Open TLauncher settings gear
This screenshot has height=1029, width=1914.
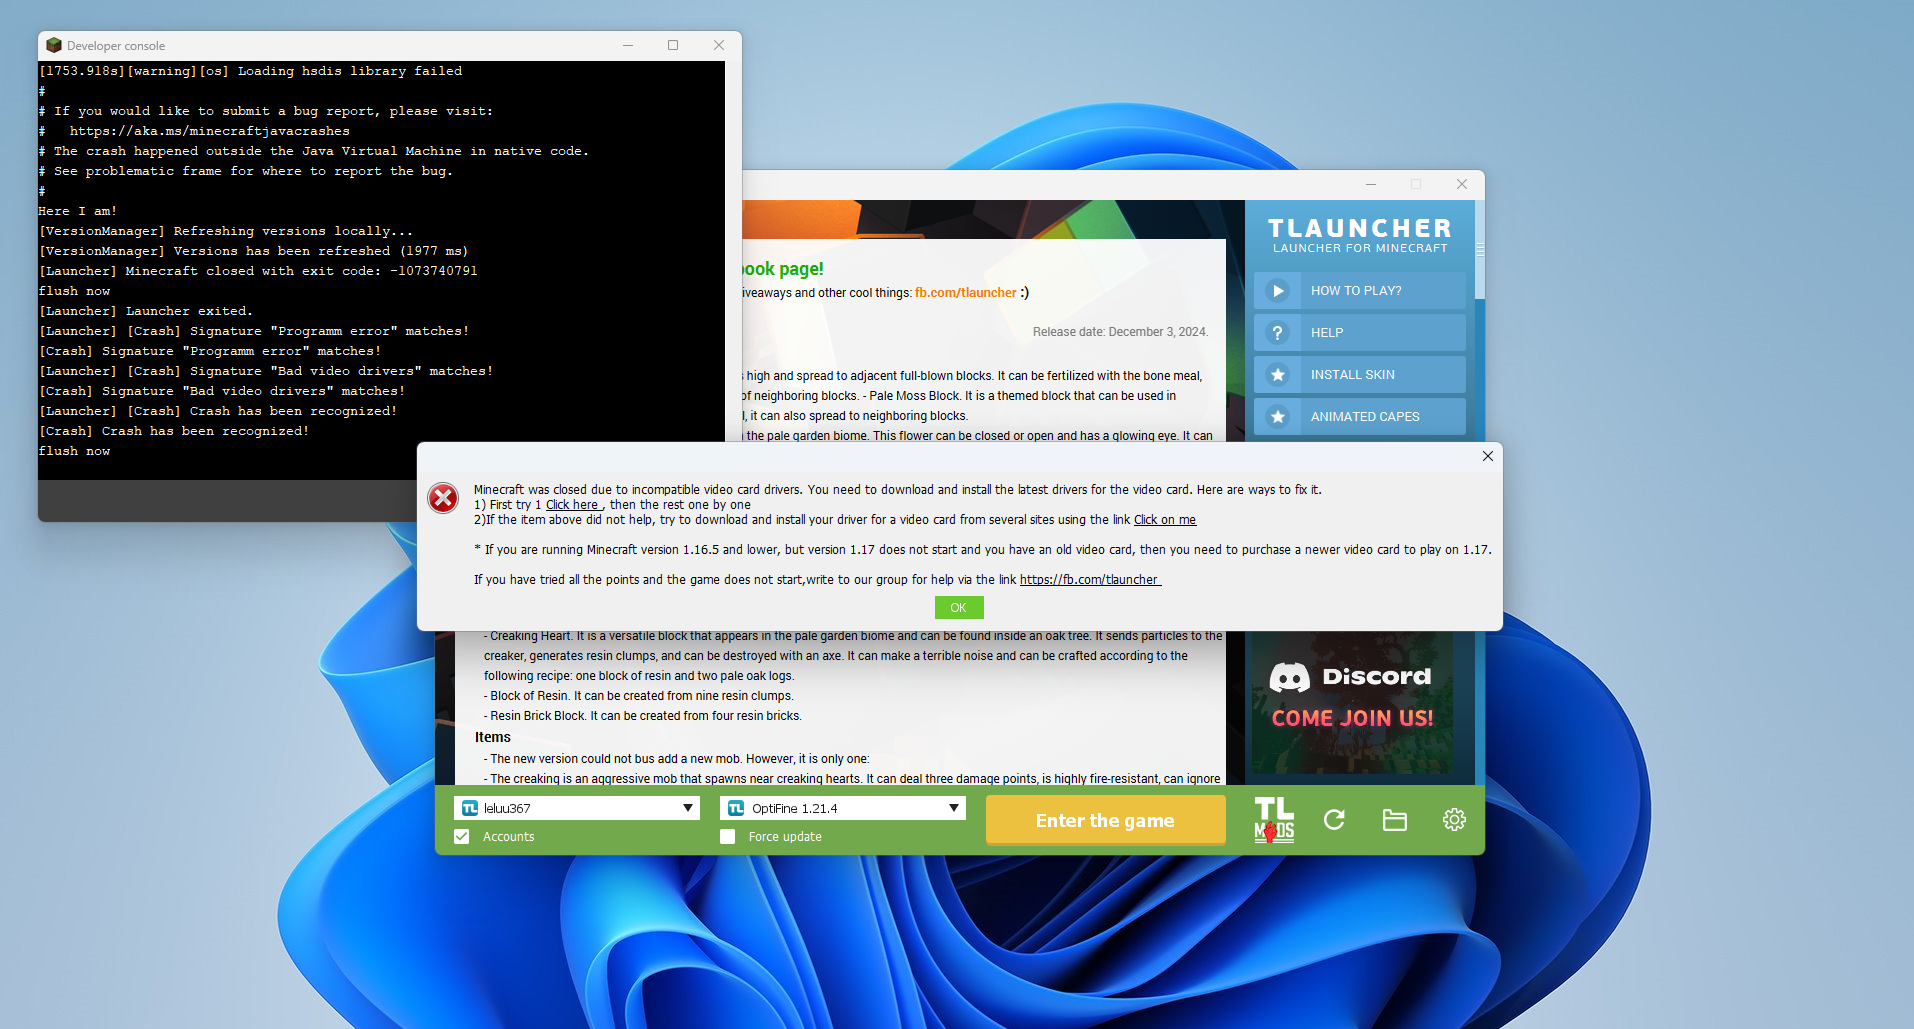[x=1454, y=820]
